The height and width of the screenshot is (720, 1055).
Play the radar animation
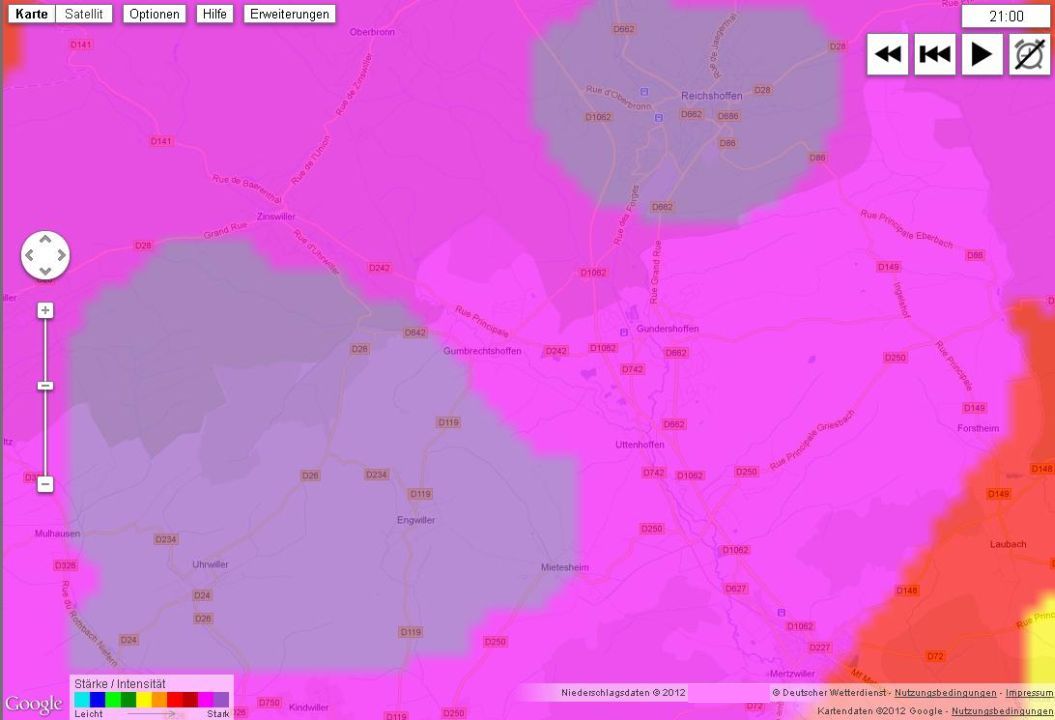pos(982,55)
